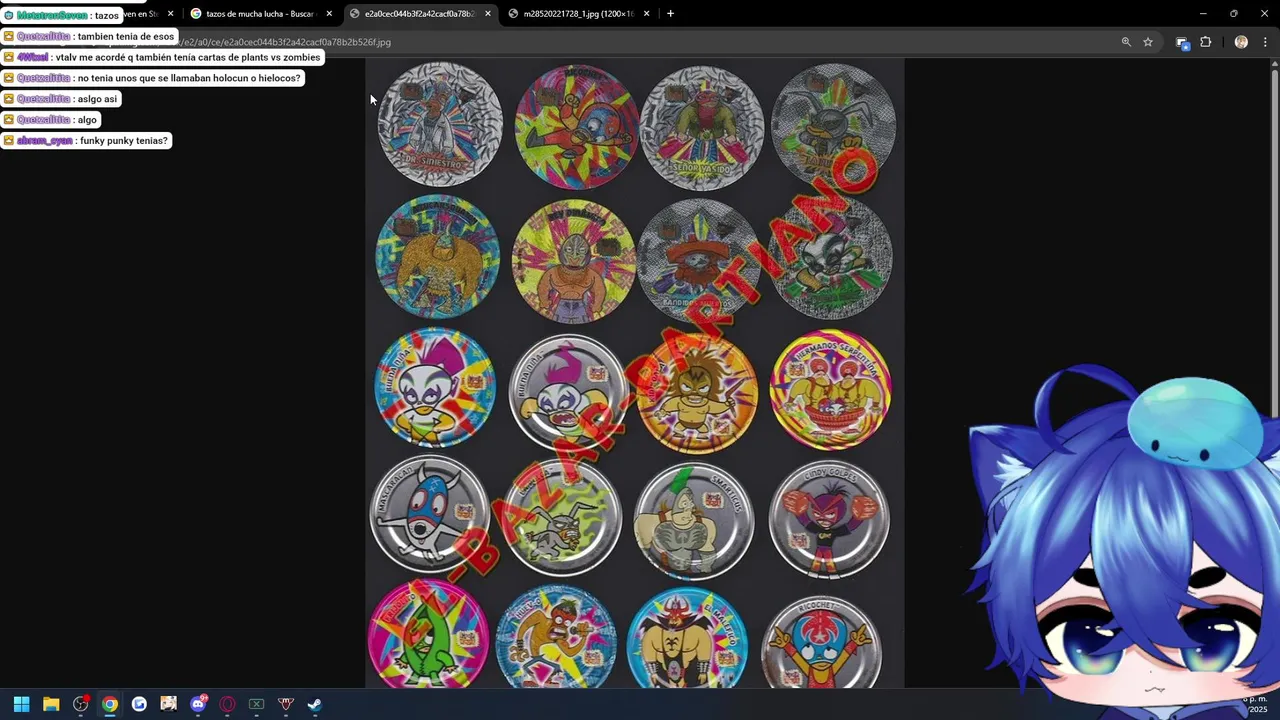Open the Windows Start menu
Screen dimensions: 1280x720
coord(21,704)
